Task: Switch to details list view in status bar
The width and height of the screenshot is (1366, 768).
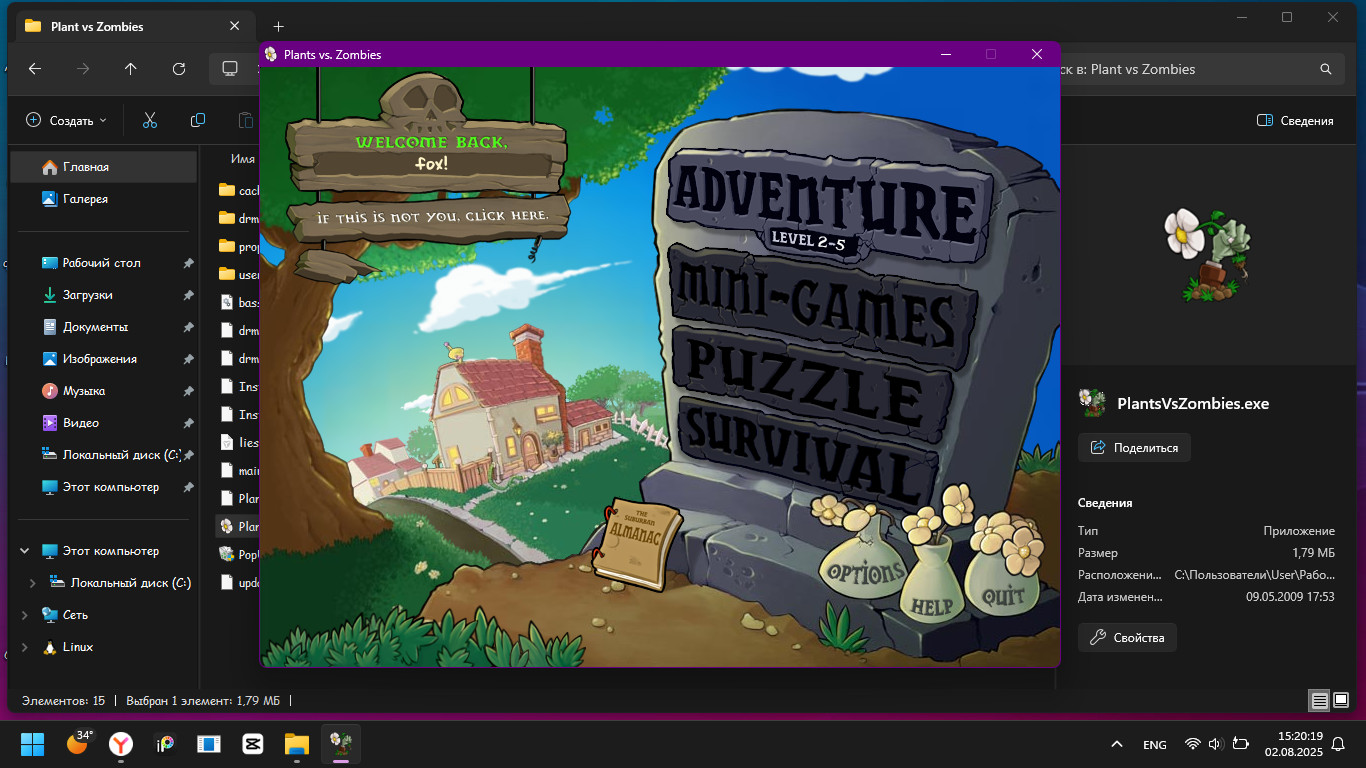Action: [1320, 701]
